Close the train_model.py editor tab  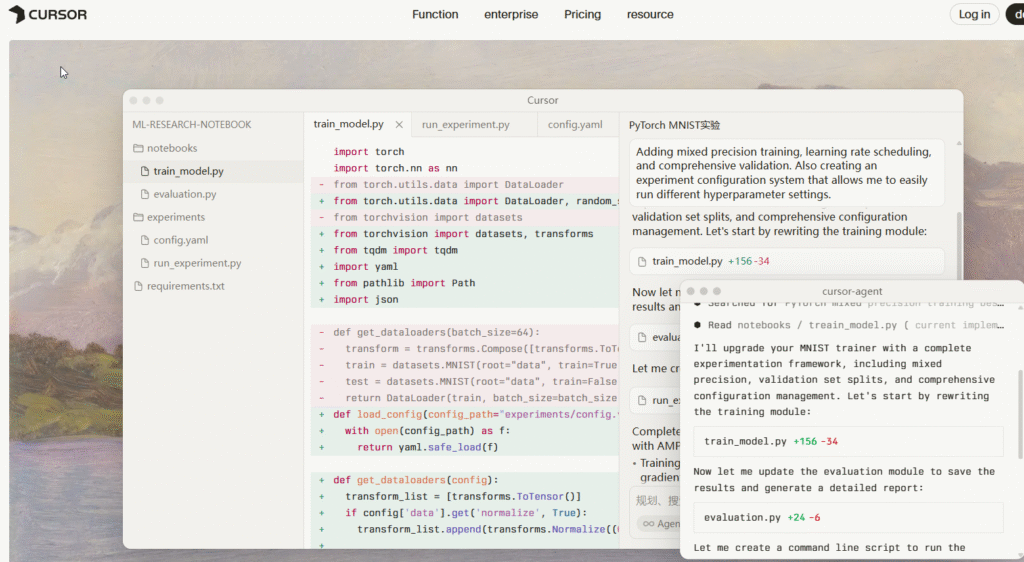pos(399,125)
